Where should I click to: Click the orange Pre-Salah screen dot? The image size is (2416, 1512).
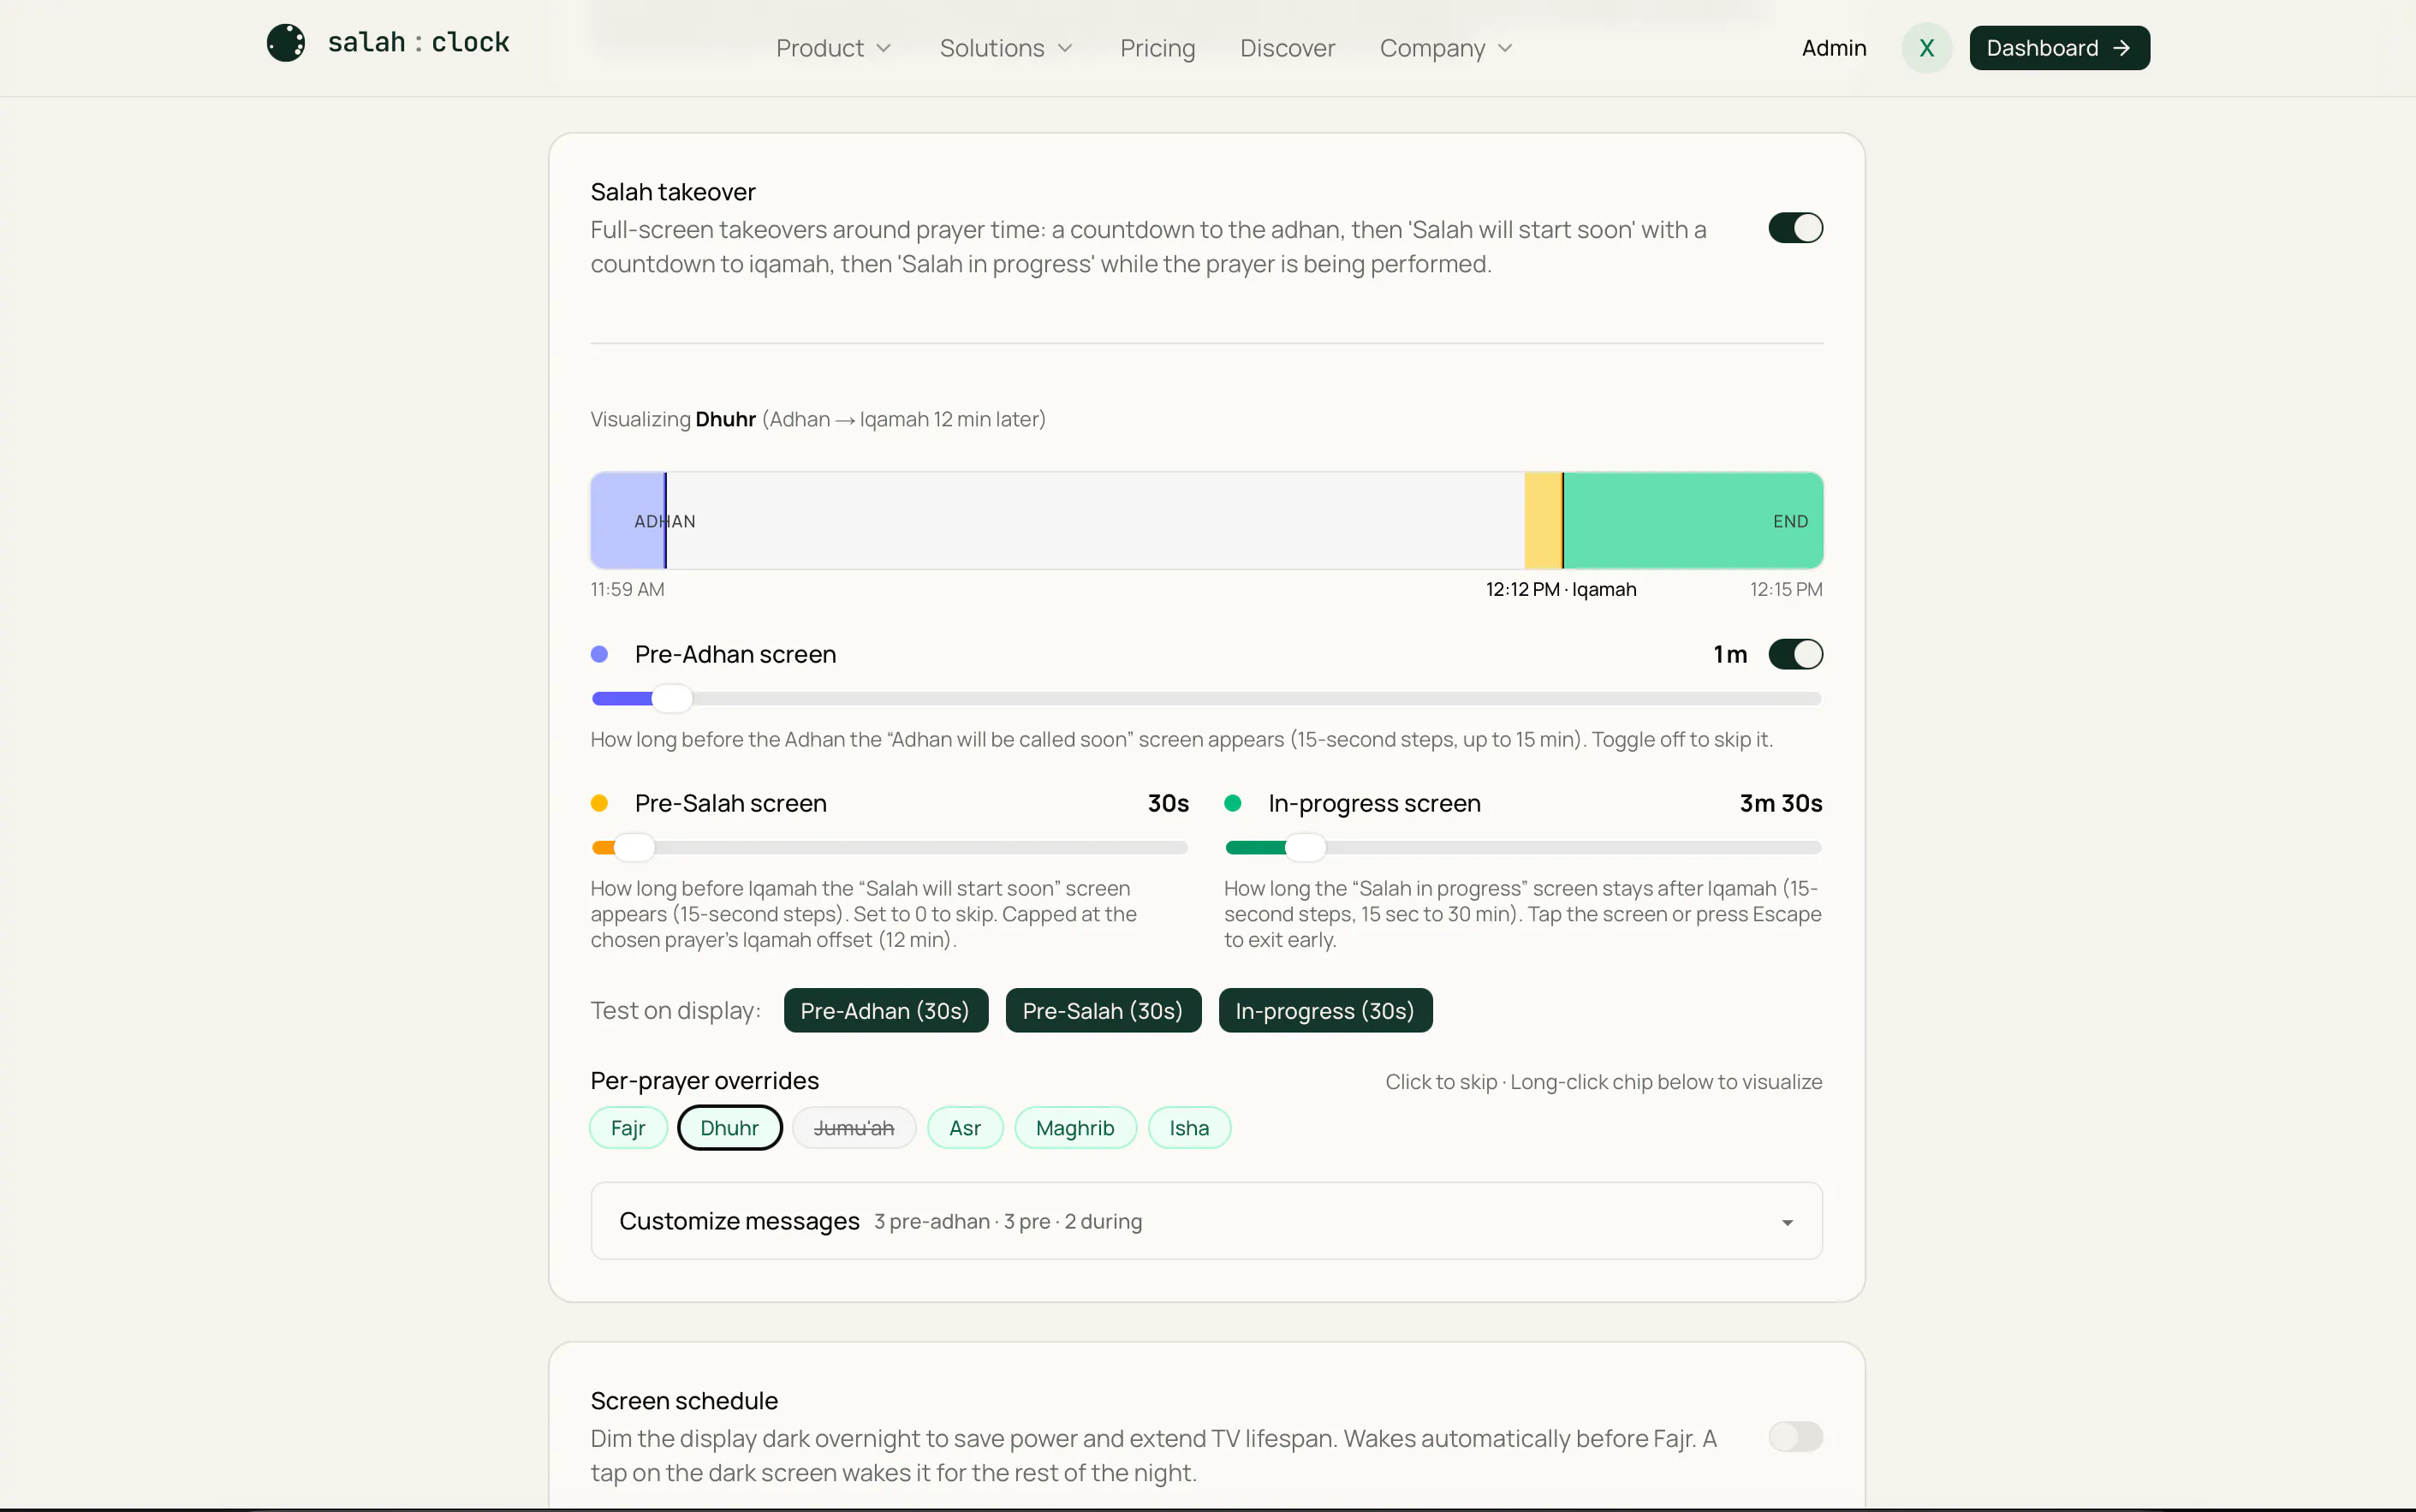point(600,803)
